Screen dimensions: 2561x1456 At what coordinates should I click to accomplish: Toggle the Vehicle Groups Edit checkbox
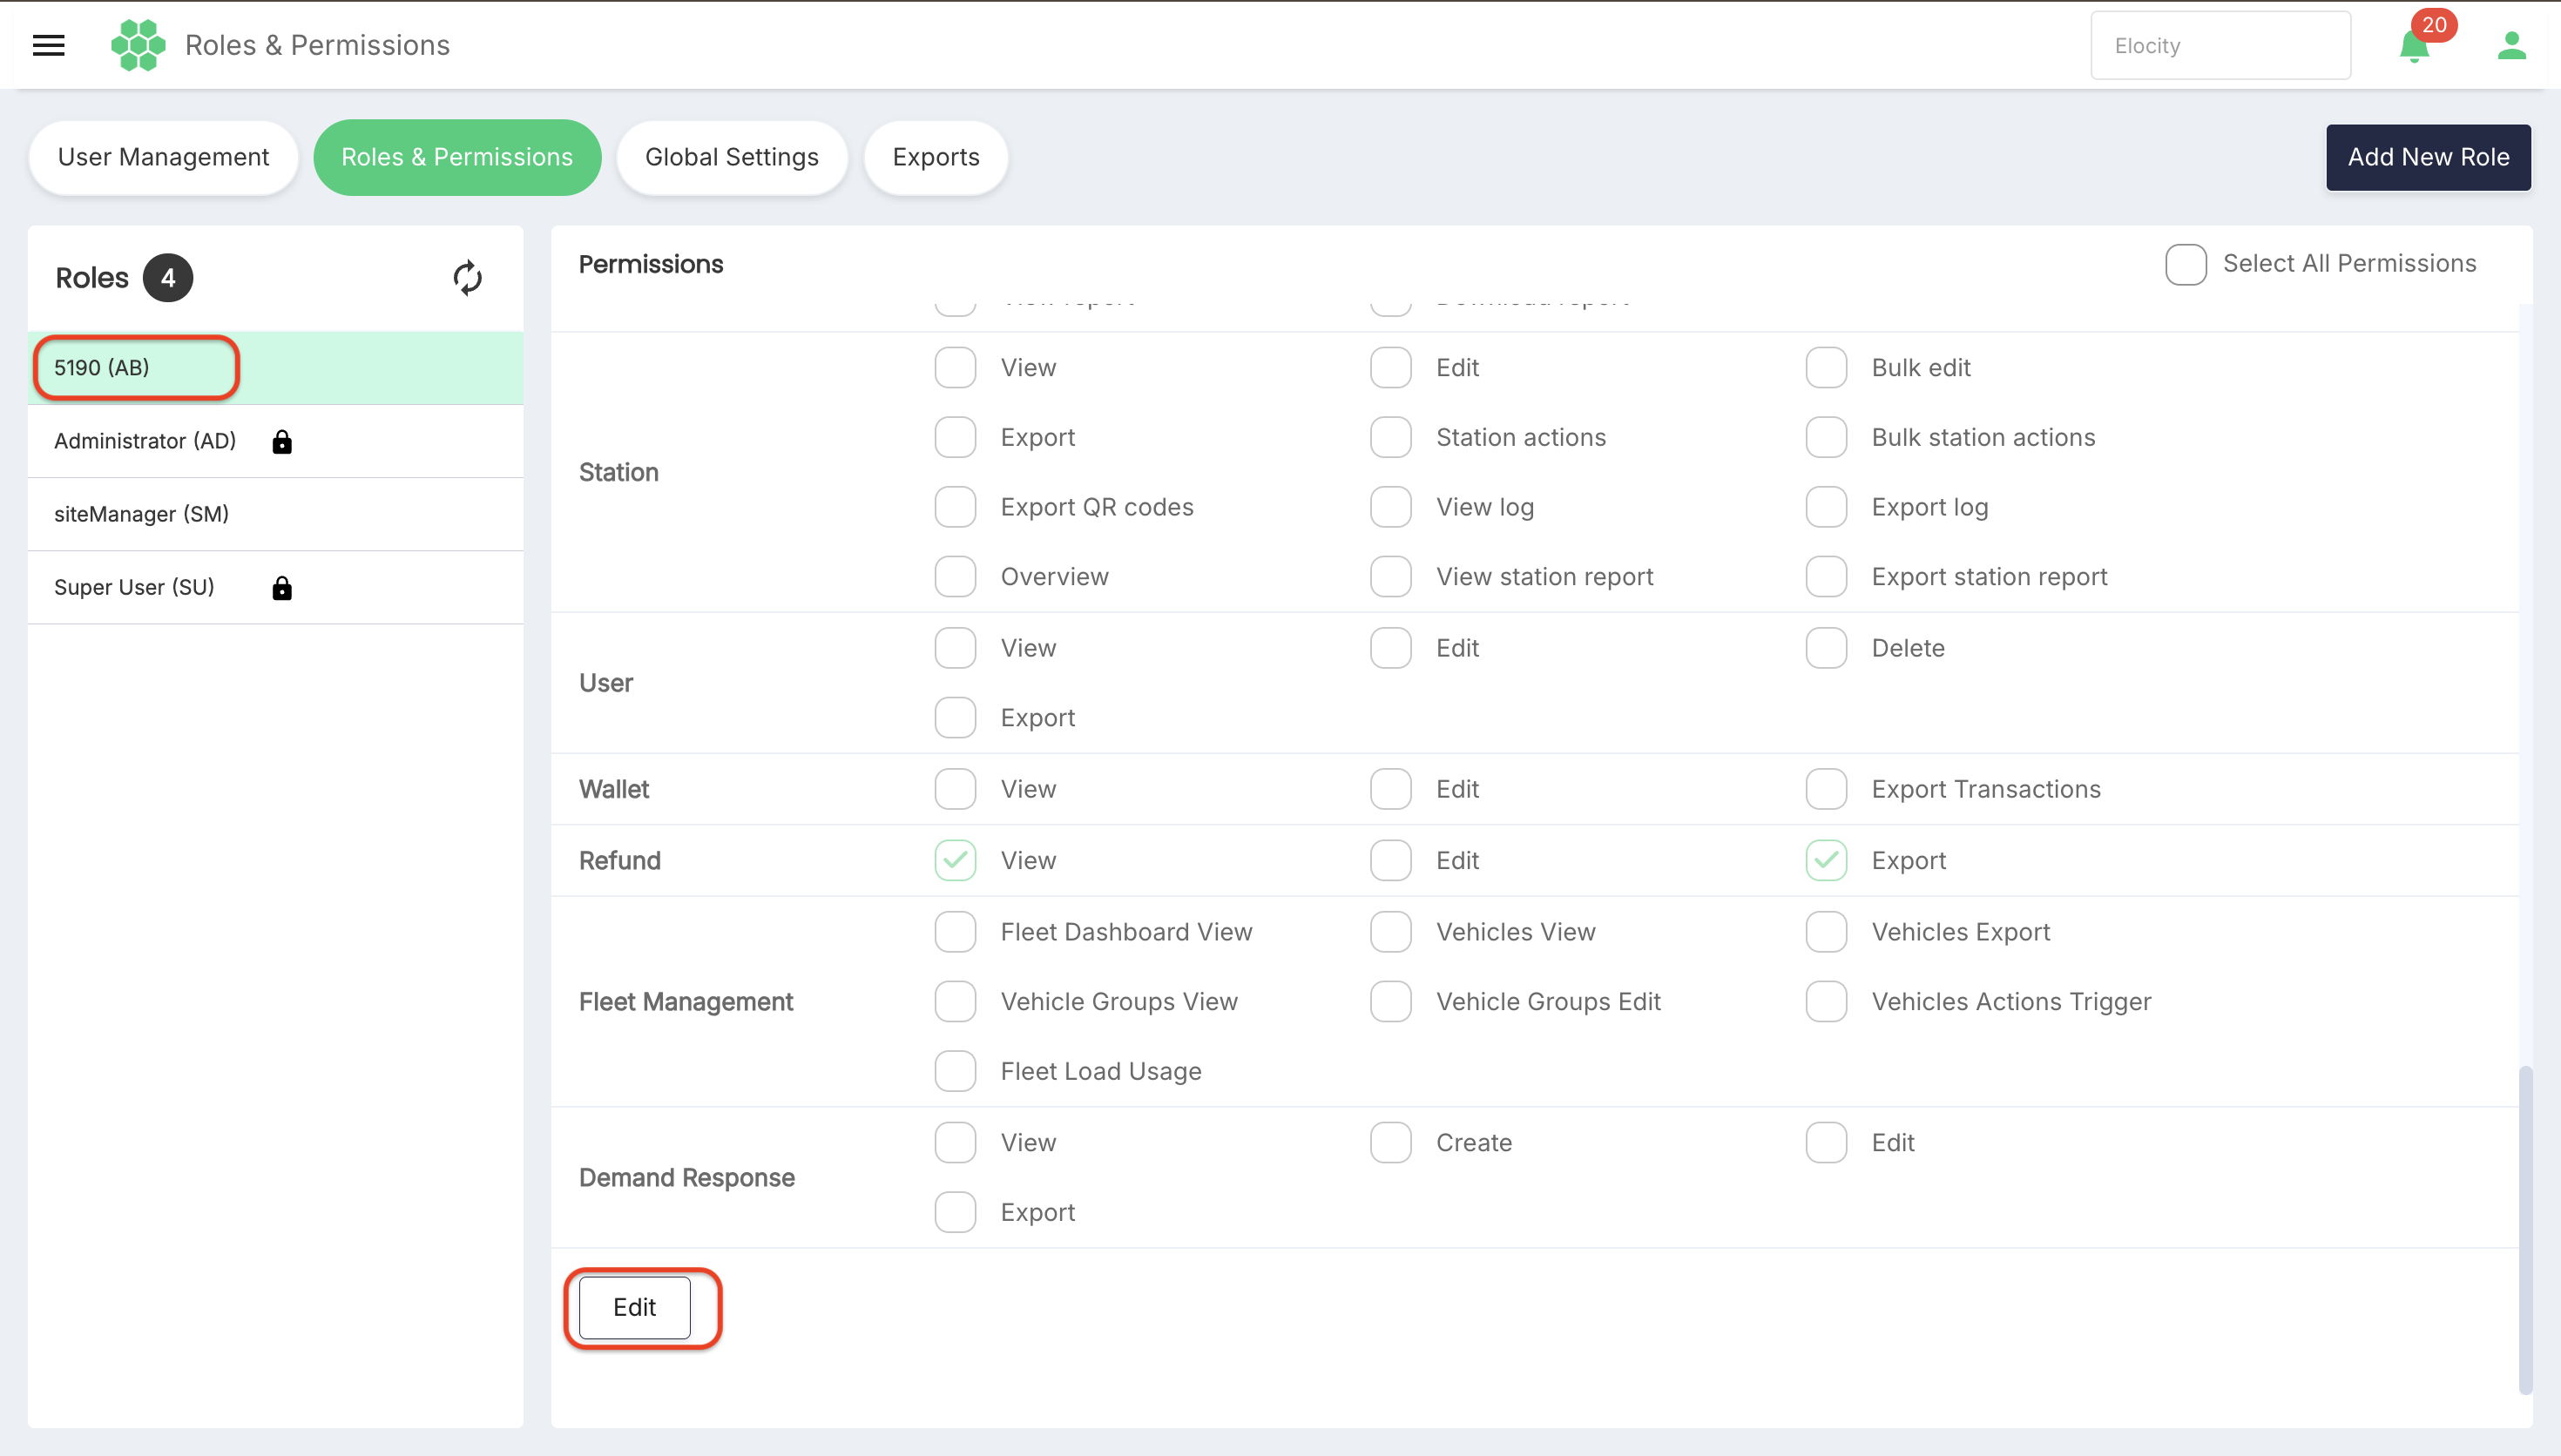pos(1391,1002)
